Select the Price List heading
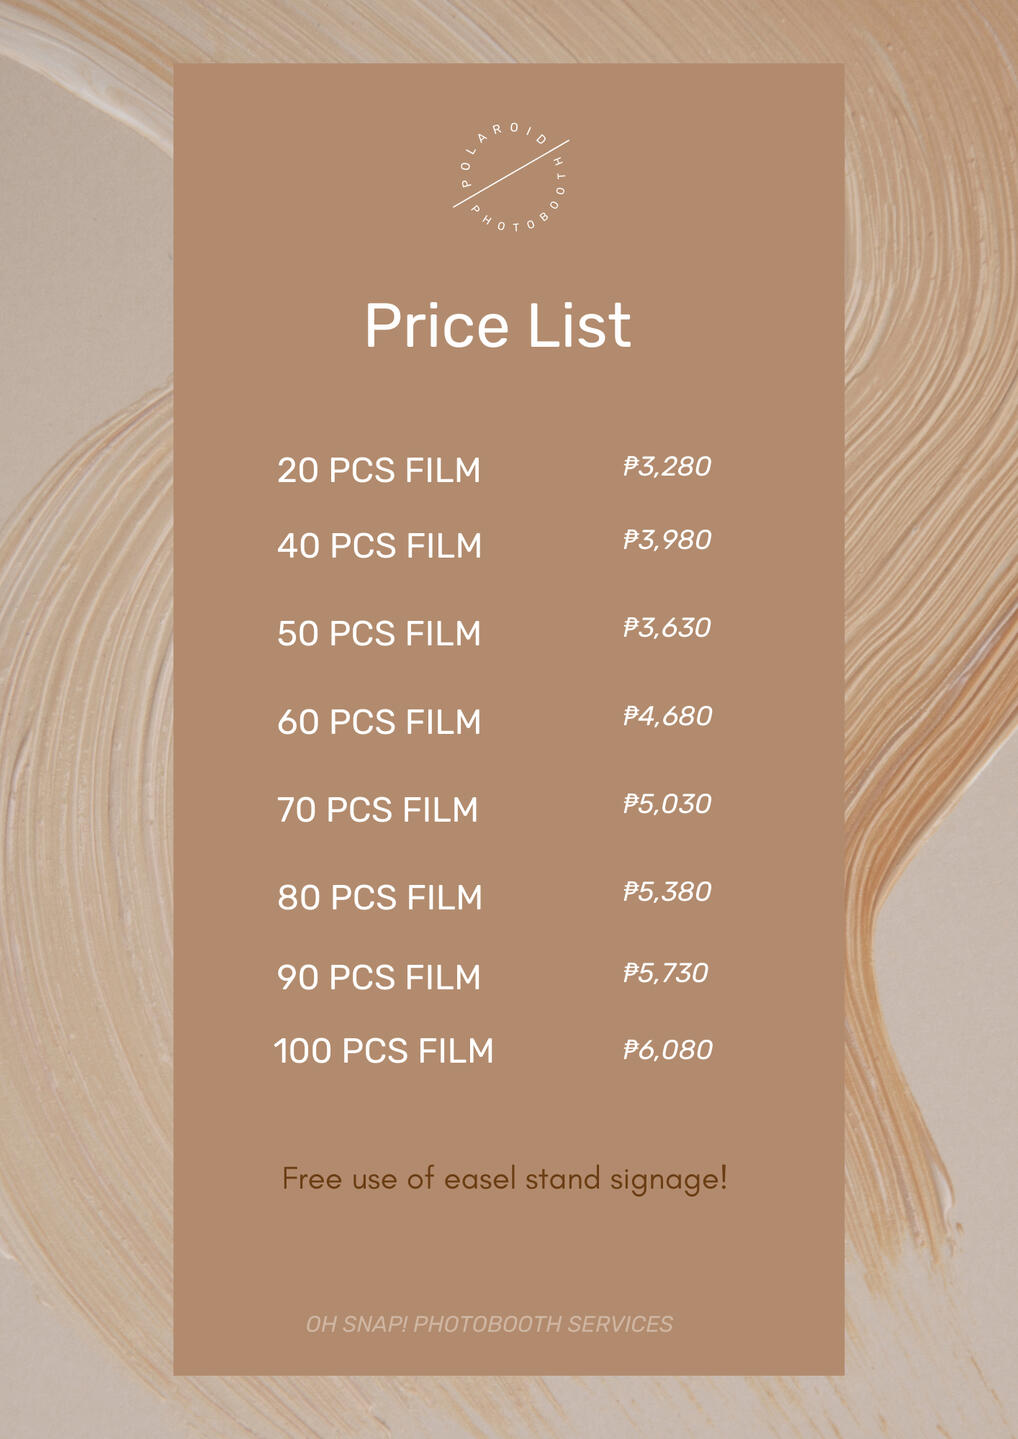This screenshot has width=1018, height=1439. [x=498, y=326]
